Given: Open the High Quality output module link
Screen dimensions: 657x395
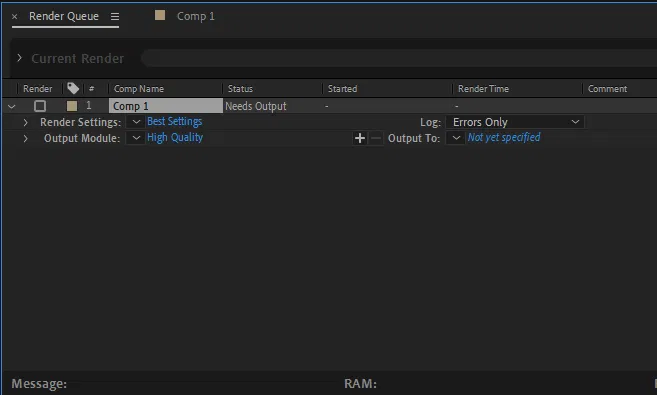Looking at the screenshot, I should (175, 137).
